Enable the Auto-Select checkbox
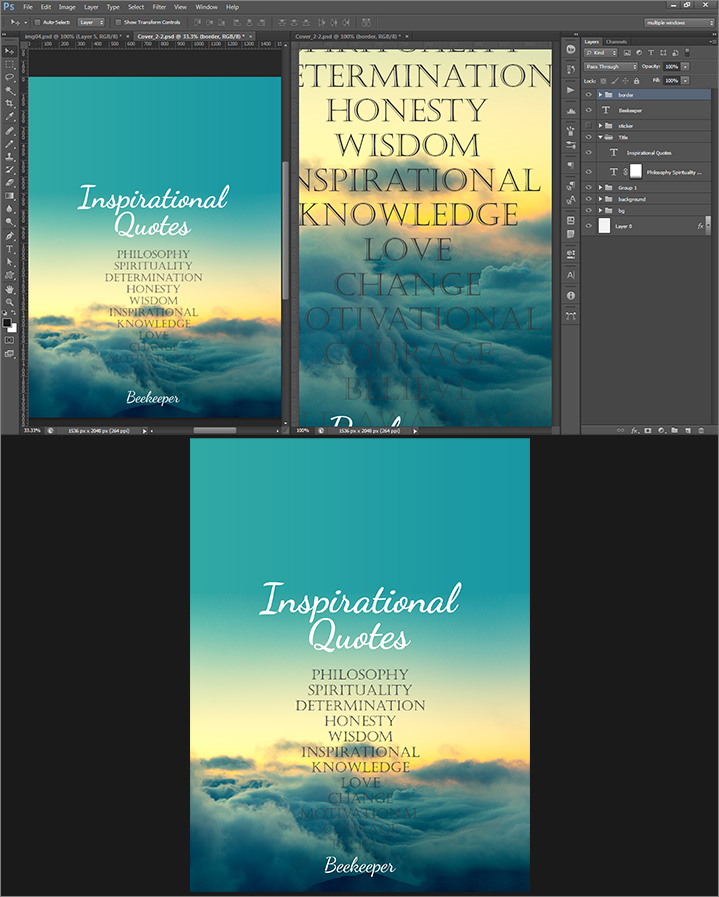 tap(37, 21)
